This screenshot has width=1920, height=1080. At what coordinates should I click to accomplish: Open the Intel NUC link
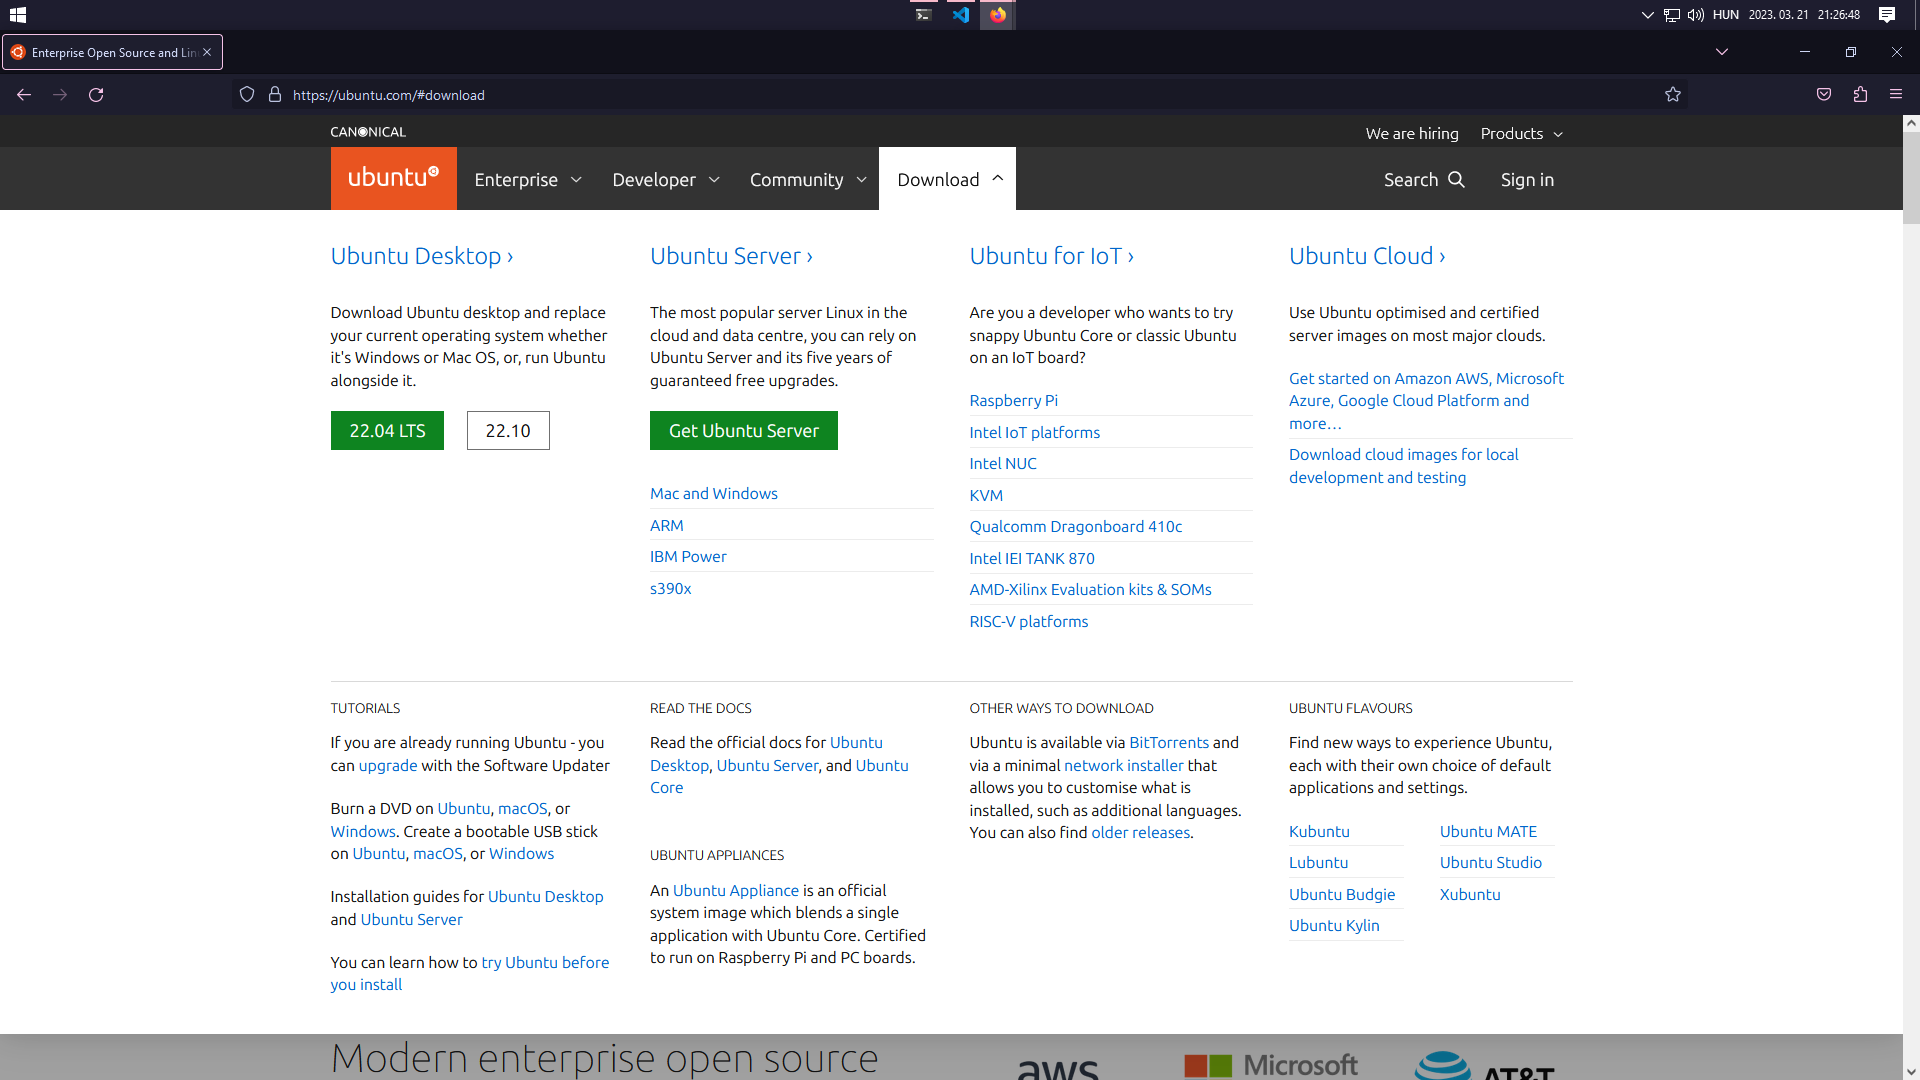(x=1003, y=464)
